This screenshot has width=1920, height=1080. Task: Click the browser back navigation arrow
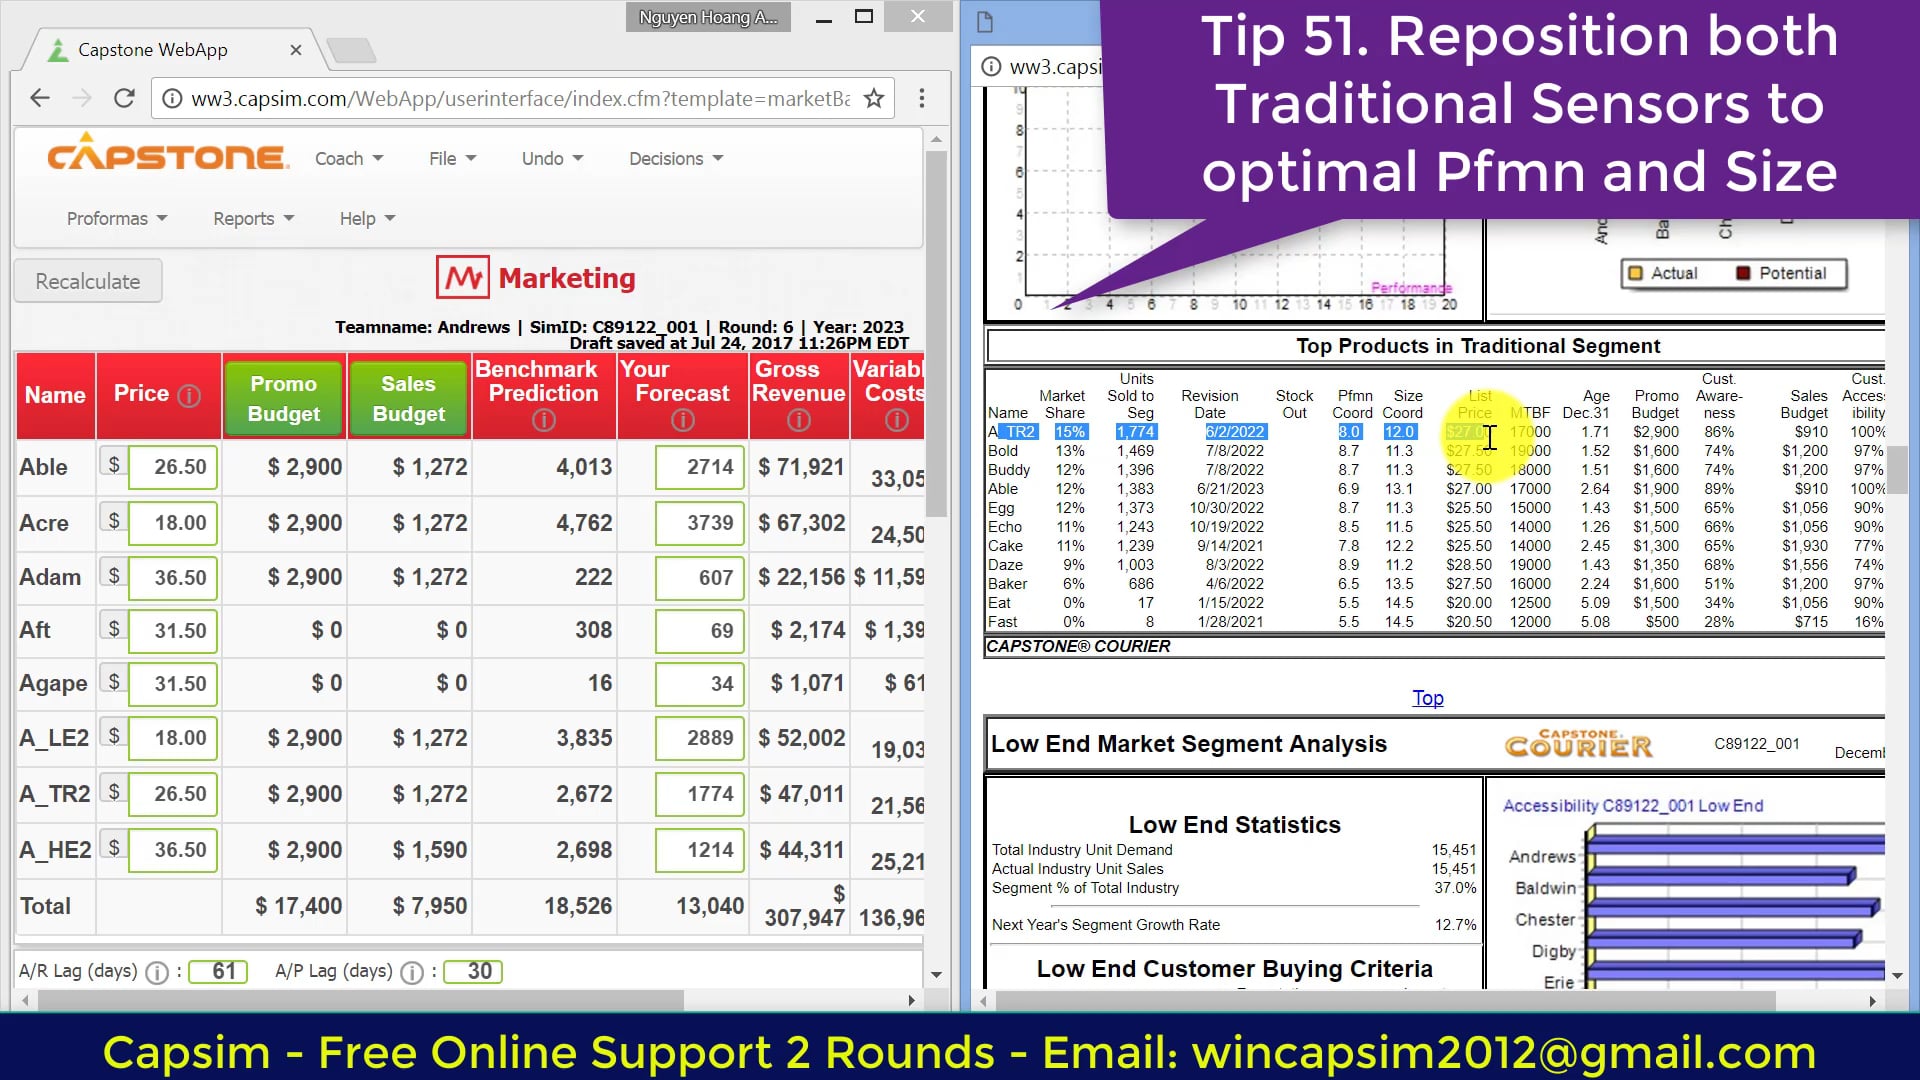point(40,99)
